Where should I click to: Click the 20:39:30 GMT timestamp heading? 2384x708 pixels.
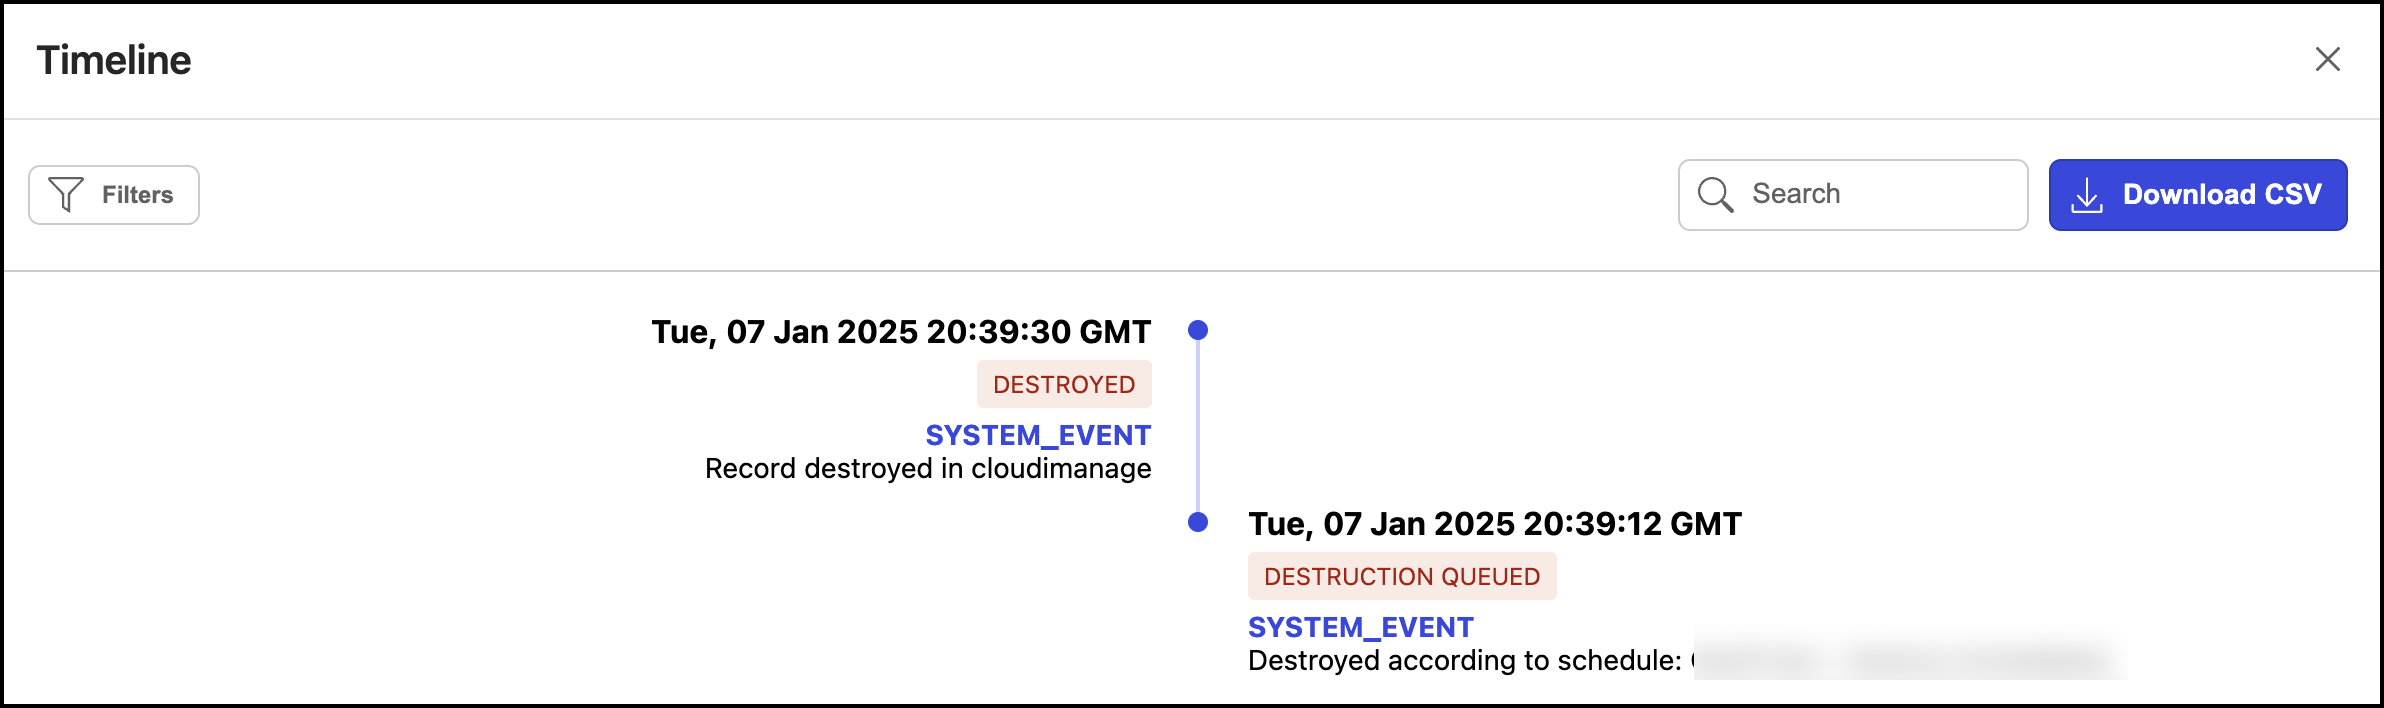point(901,332)
